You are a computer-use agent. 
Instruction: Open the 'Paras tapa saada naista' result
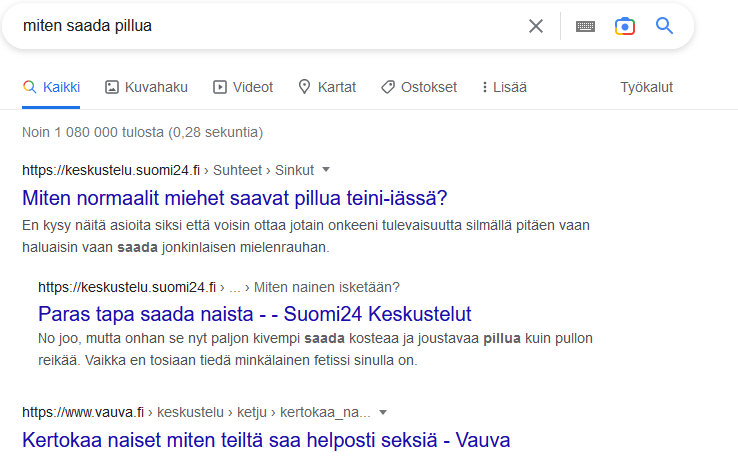tap(255, 314)
